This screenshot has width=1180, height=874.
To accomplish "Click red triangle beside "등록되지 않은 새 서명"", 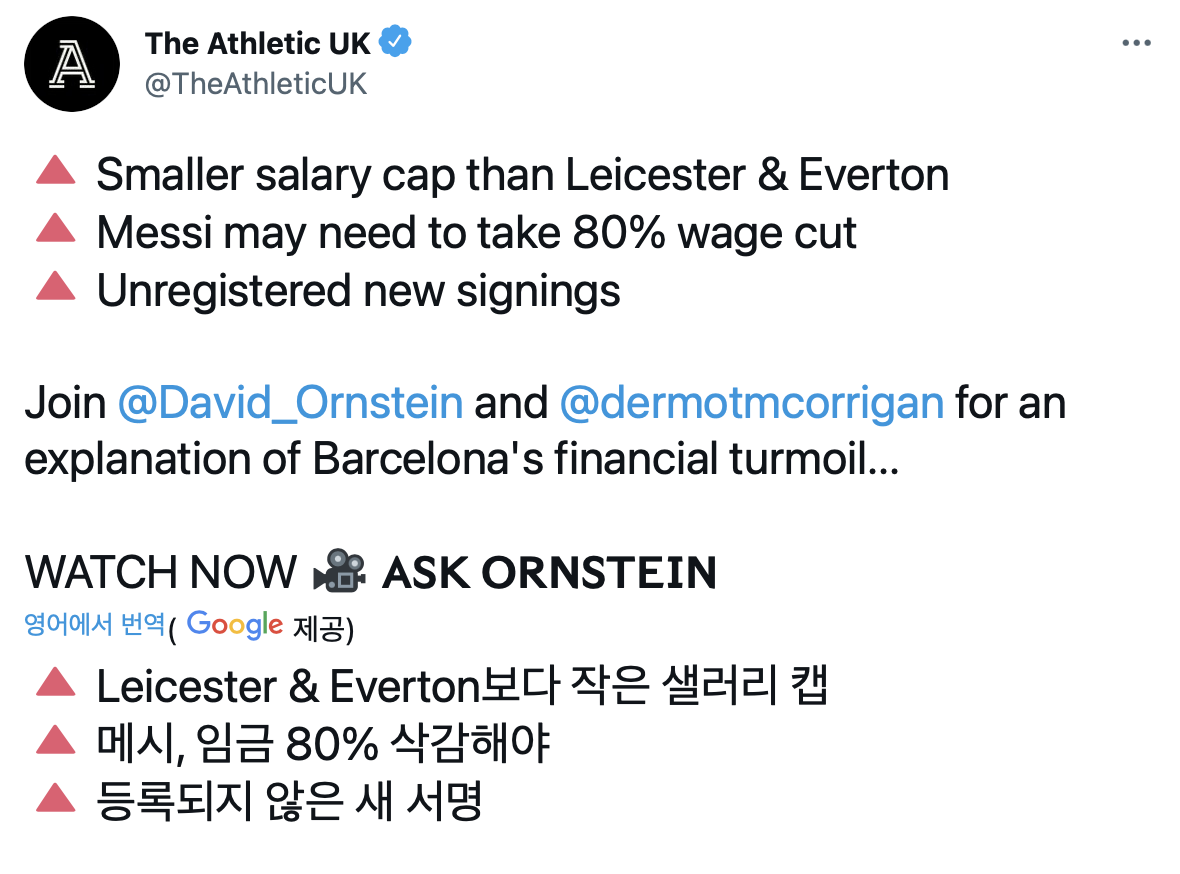I will coord(55,800).
